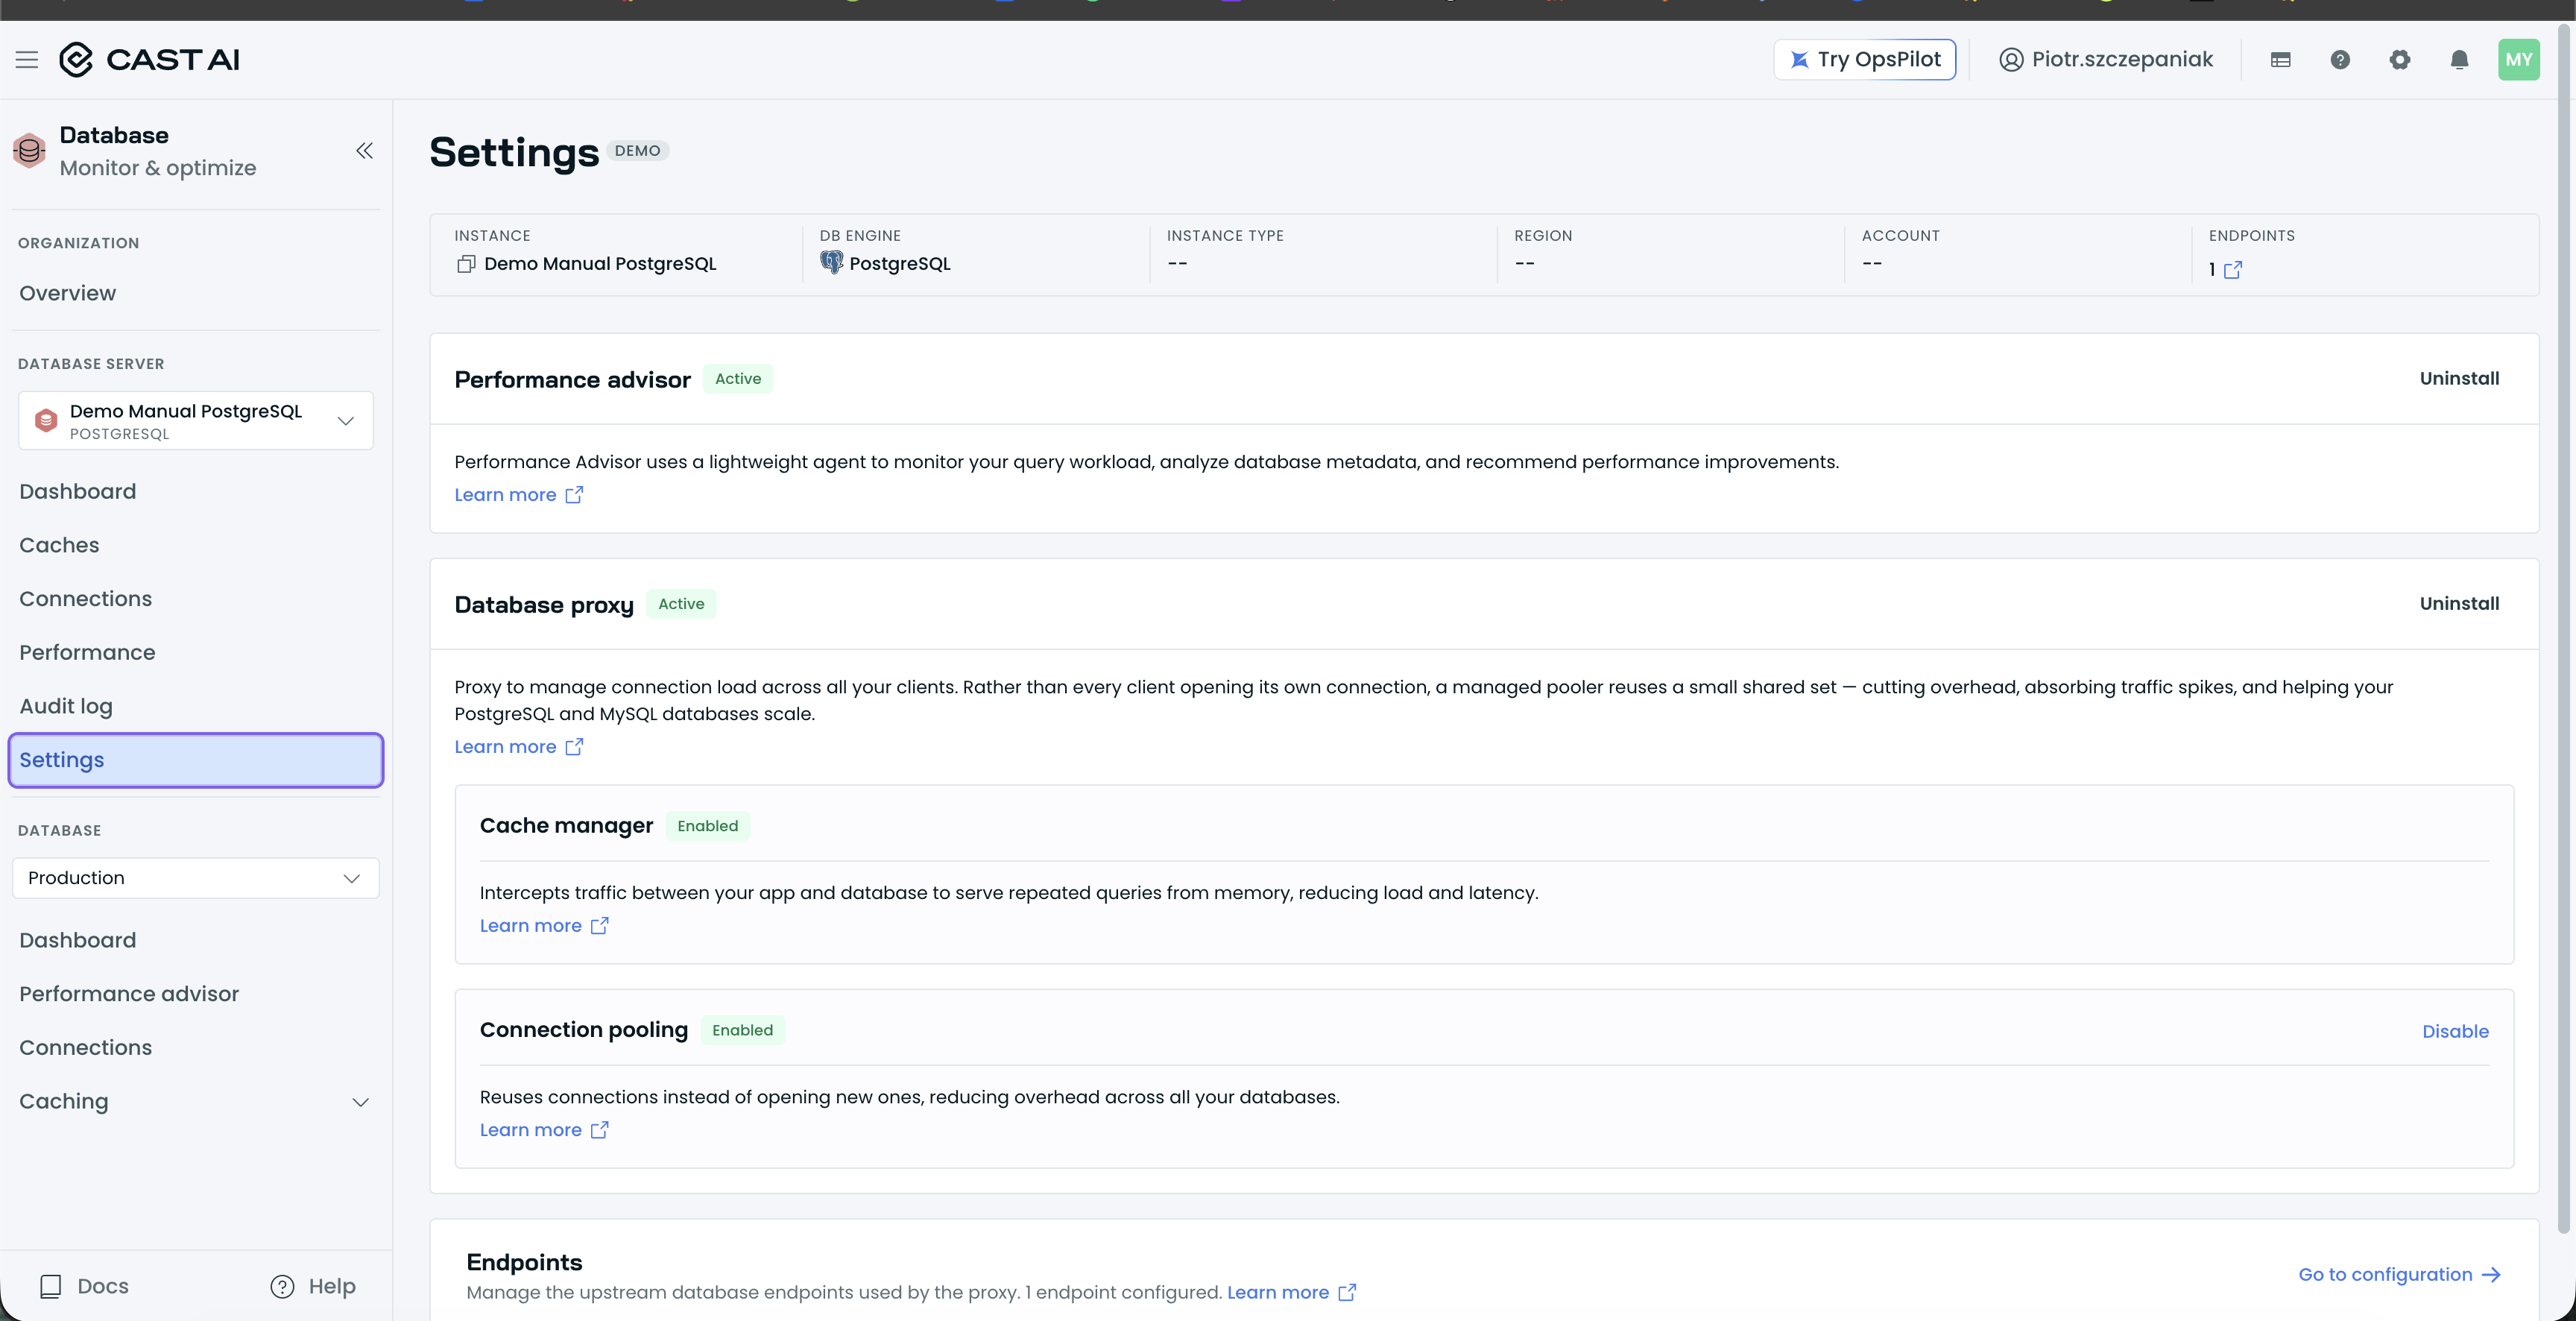Uninstall the Performance advisor

pos(2459,379)
